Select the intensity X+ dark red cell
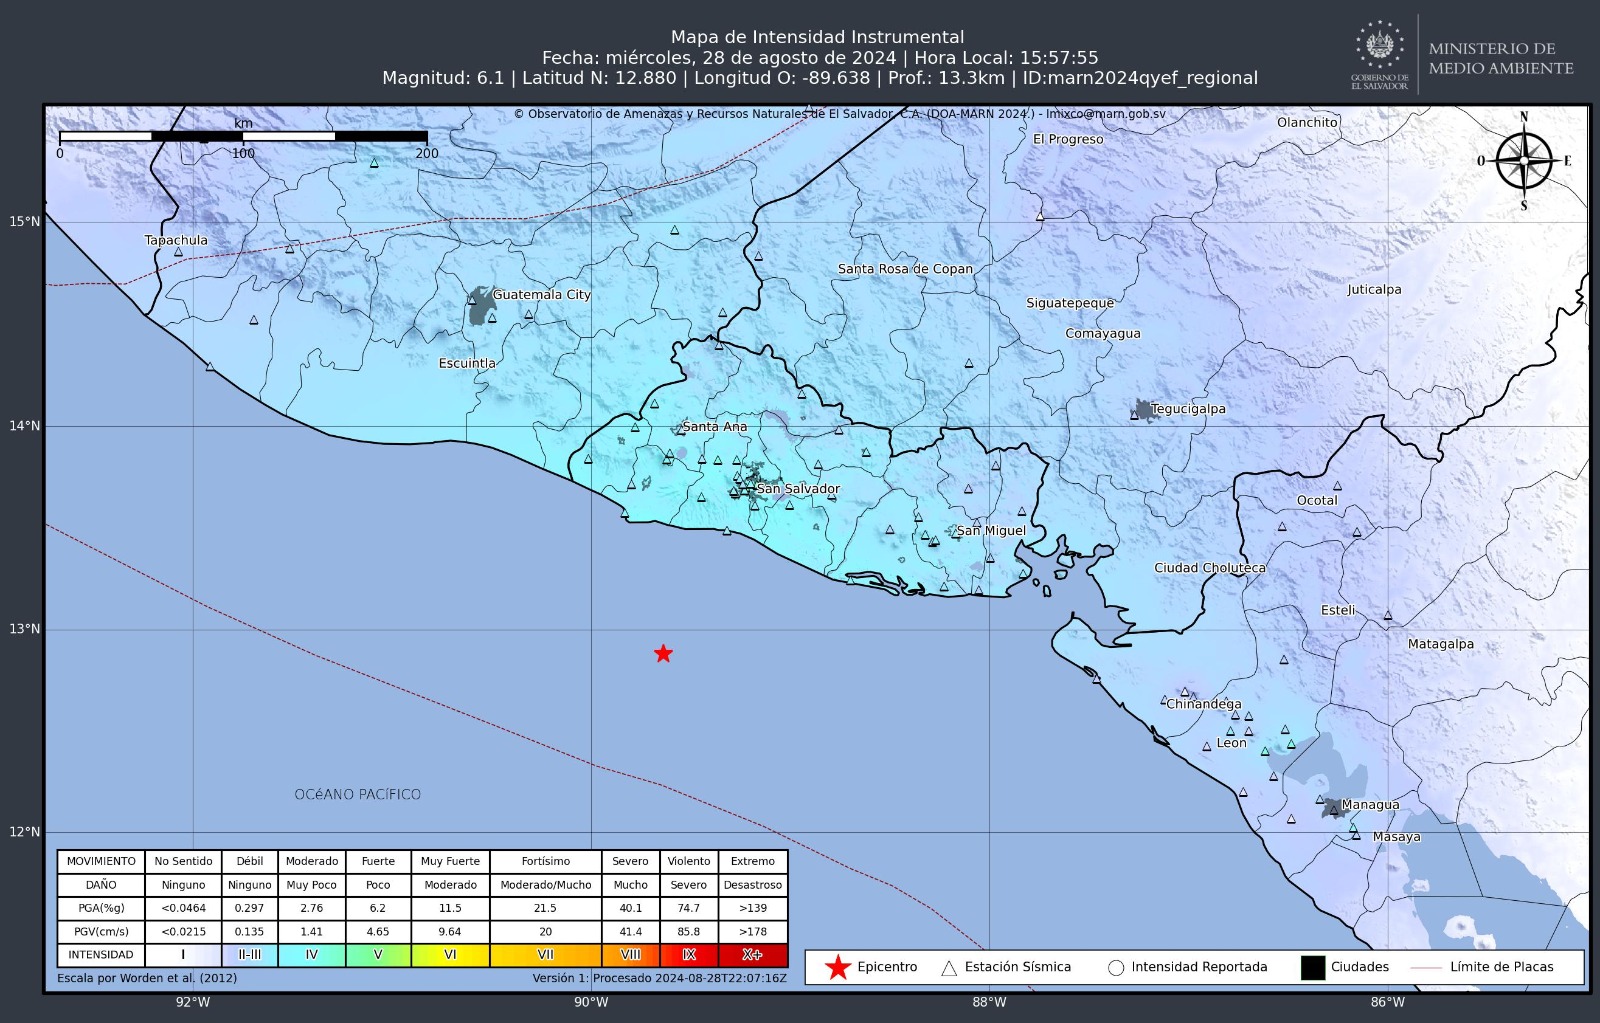 (x=752, y=955)
